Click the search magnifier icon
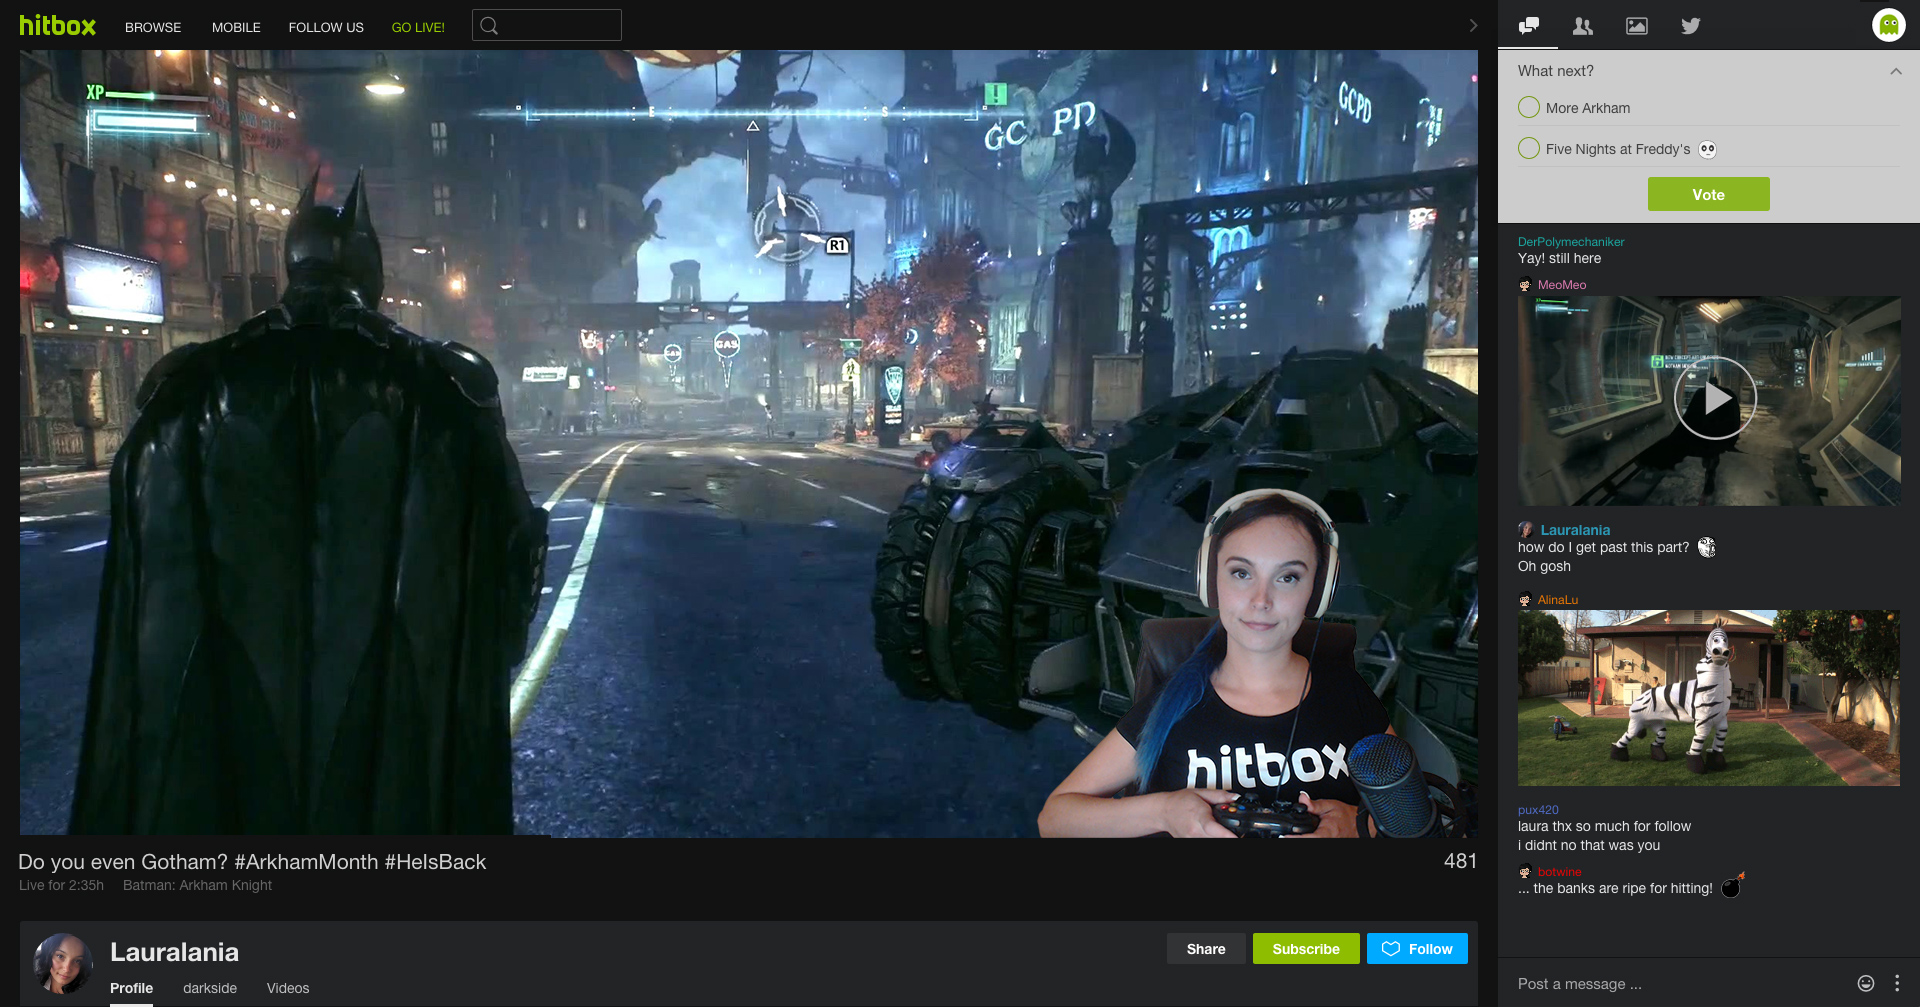 point(489,26)
